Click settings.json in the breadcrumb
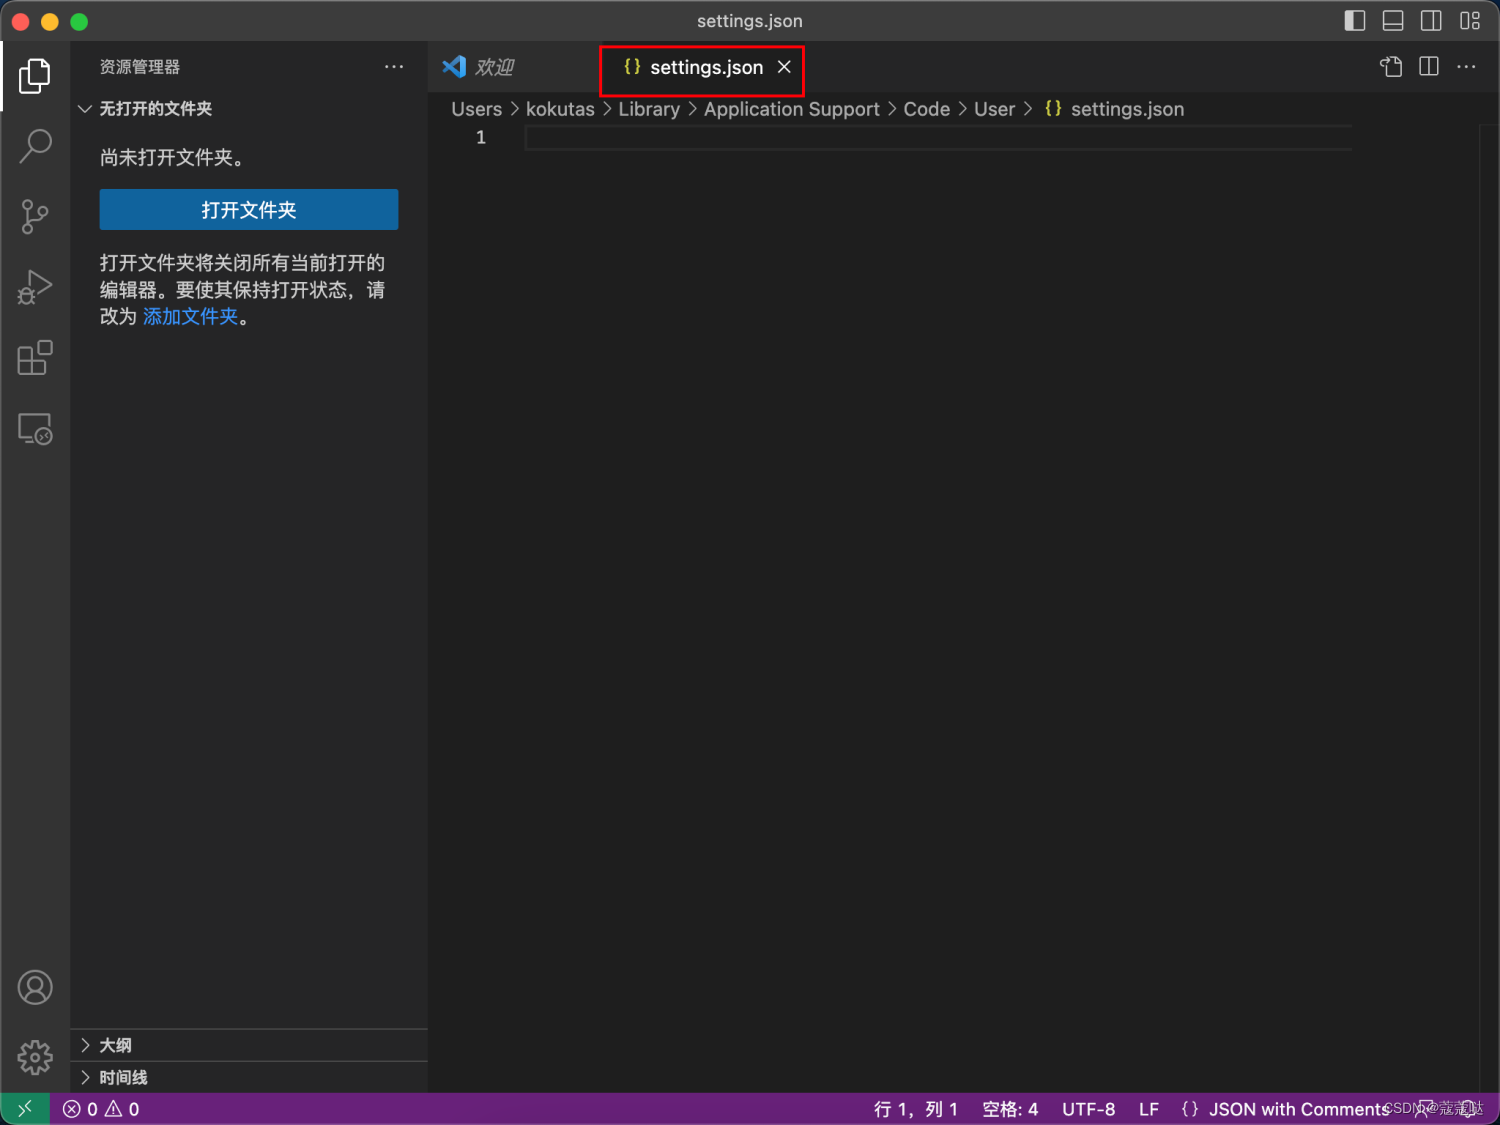The height and width of the screenshot is (1125, 1500). pyautogui.click(x=1115, y=109)
